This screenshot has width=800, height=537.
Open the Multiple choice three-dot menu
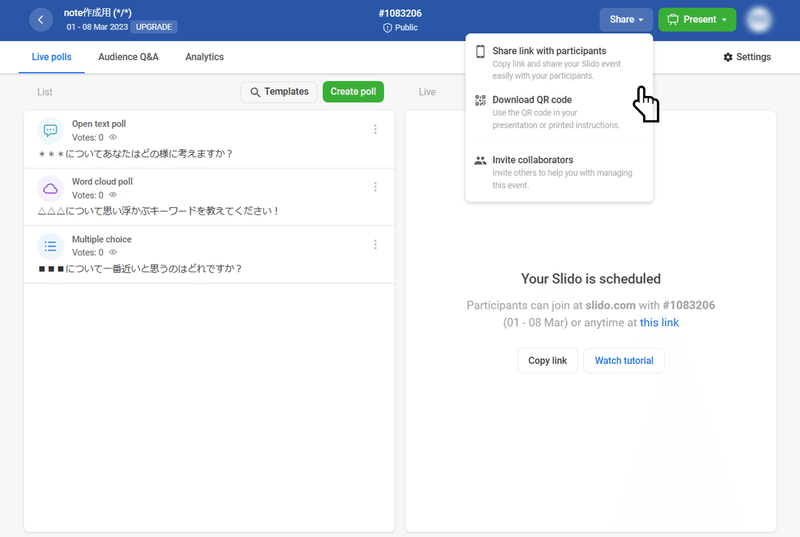click(x=375, y=245)
